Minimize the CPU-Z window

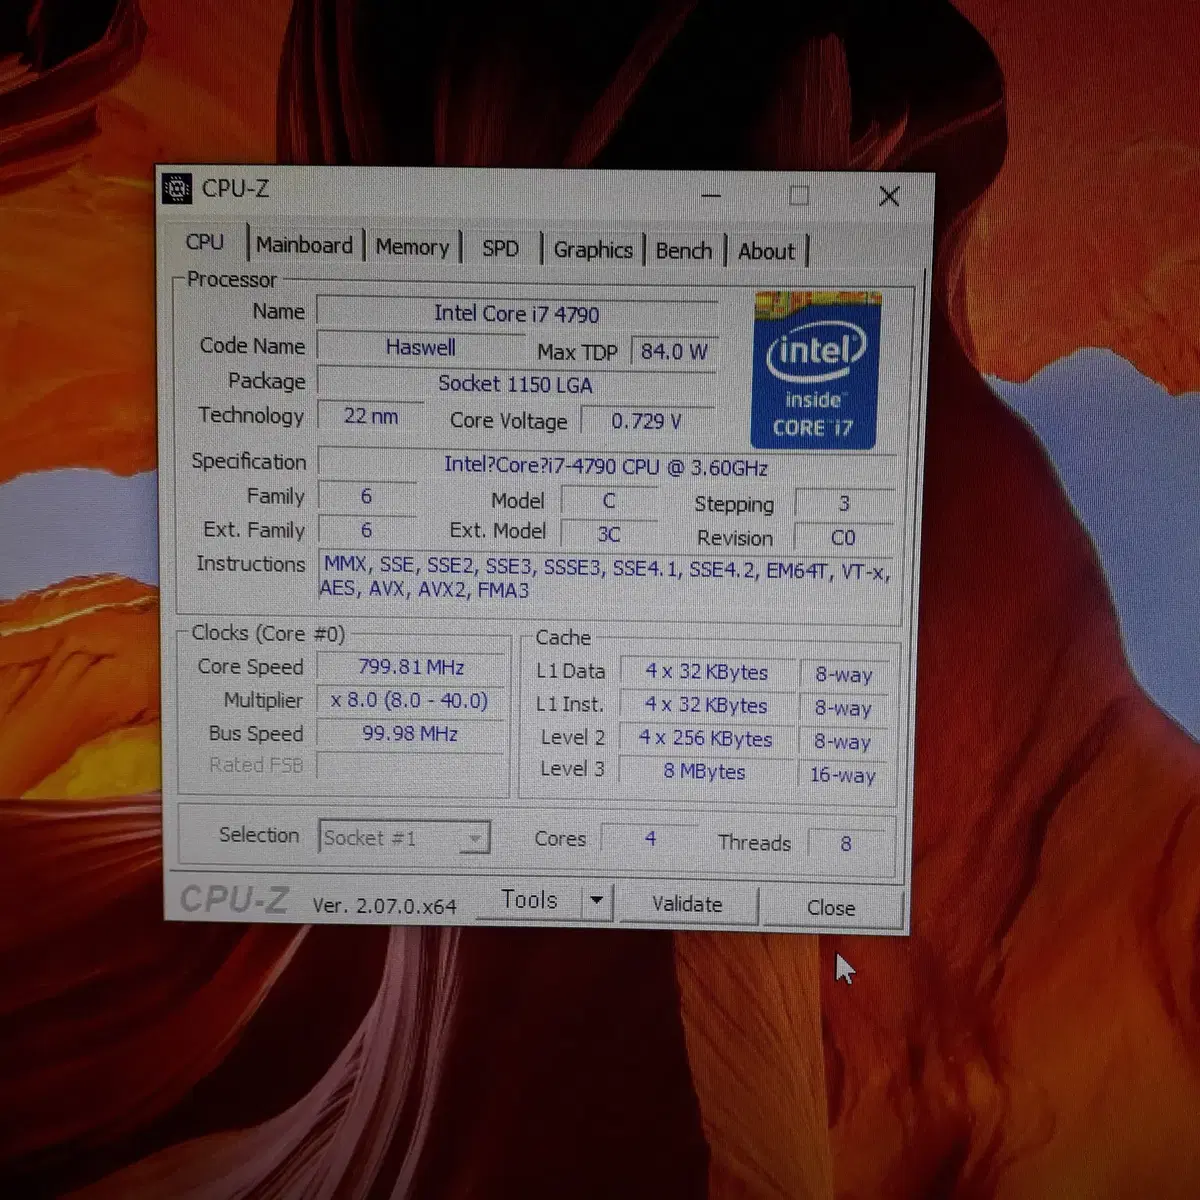coord(711,194)
